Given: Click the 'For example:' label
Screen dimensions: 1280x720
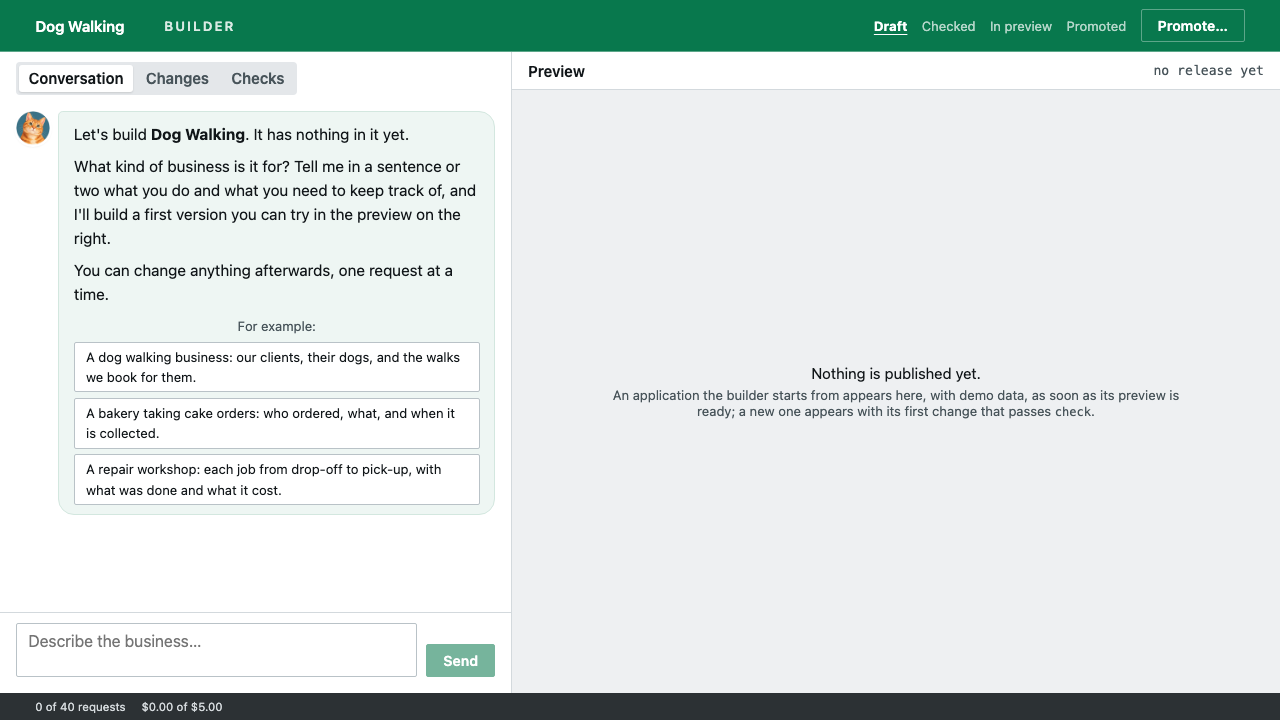Looking at the screenshot, I should (x=277, y=326).
